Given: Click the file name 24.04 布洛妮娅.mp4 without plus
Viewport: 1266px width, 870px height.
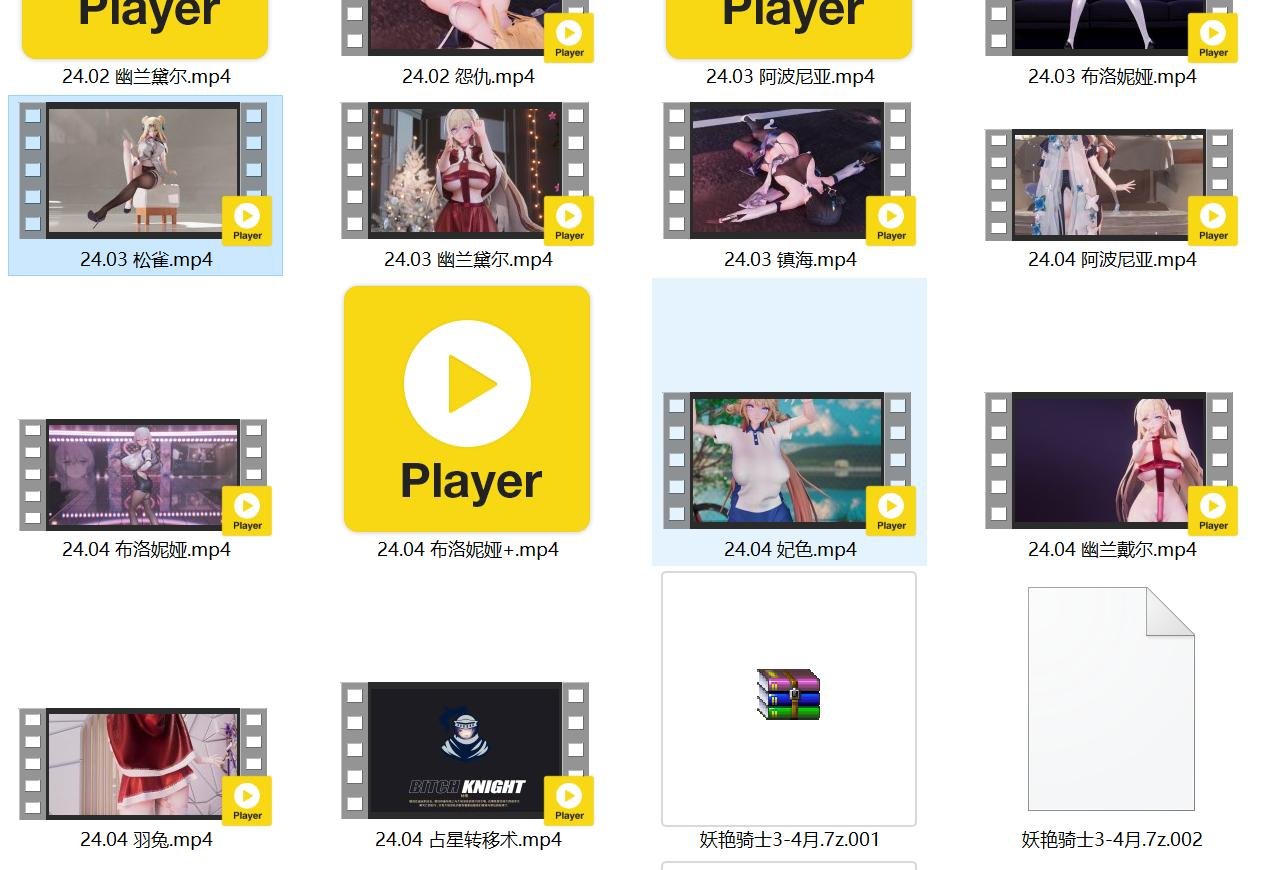Looking at the screenshot, I should click(146, 550).
